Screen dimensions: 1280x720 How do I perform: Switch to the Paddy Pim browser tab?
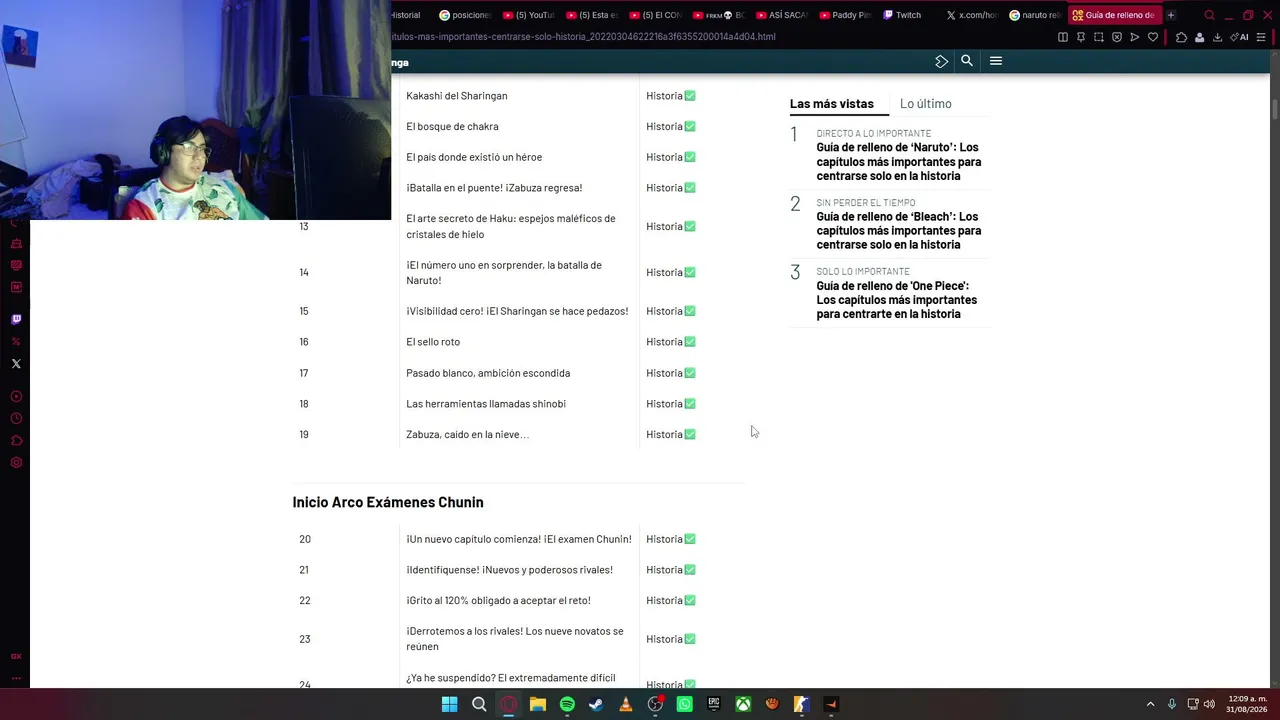click(x=846, y=15)
